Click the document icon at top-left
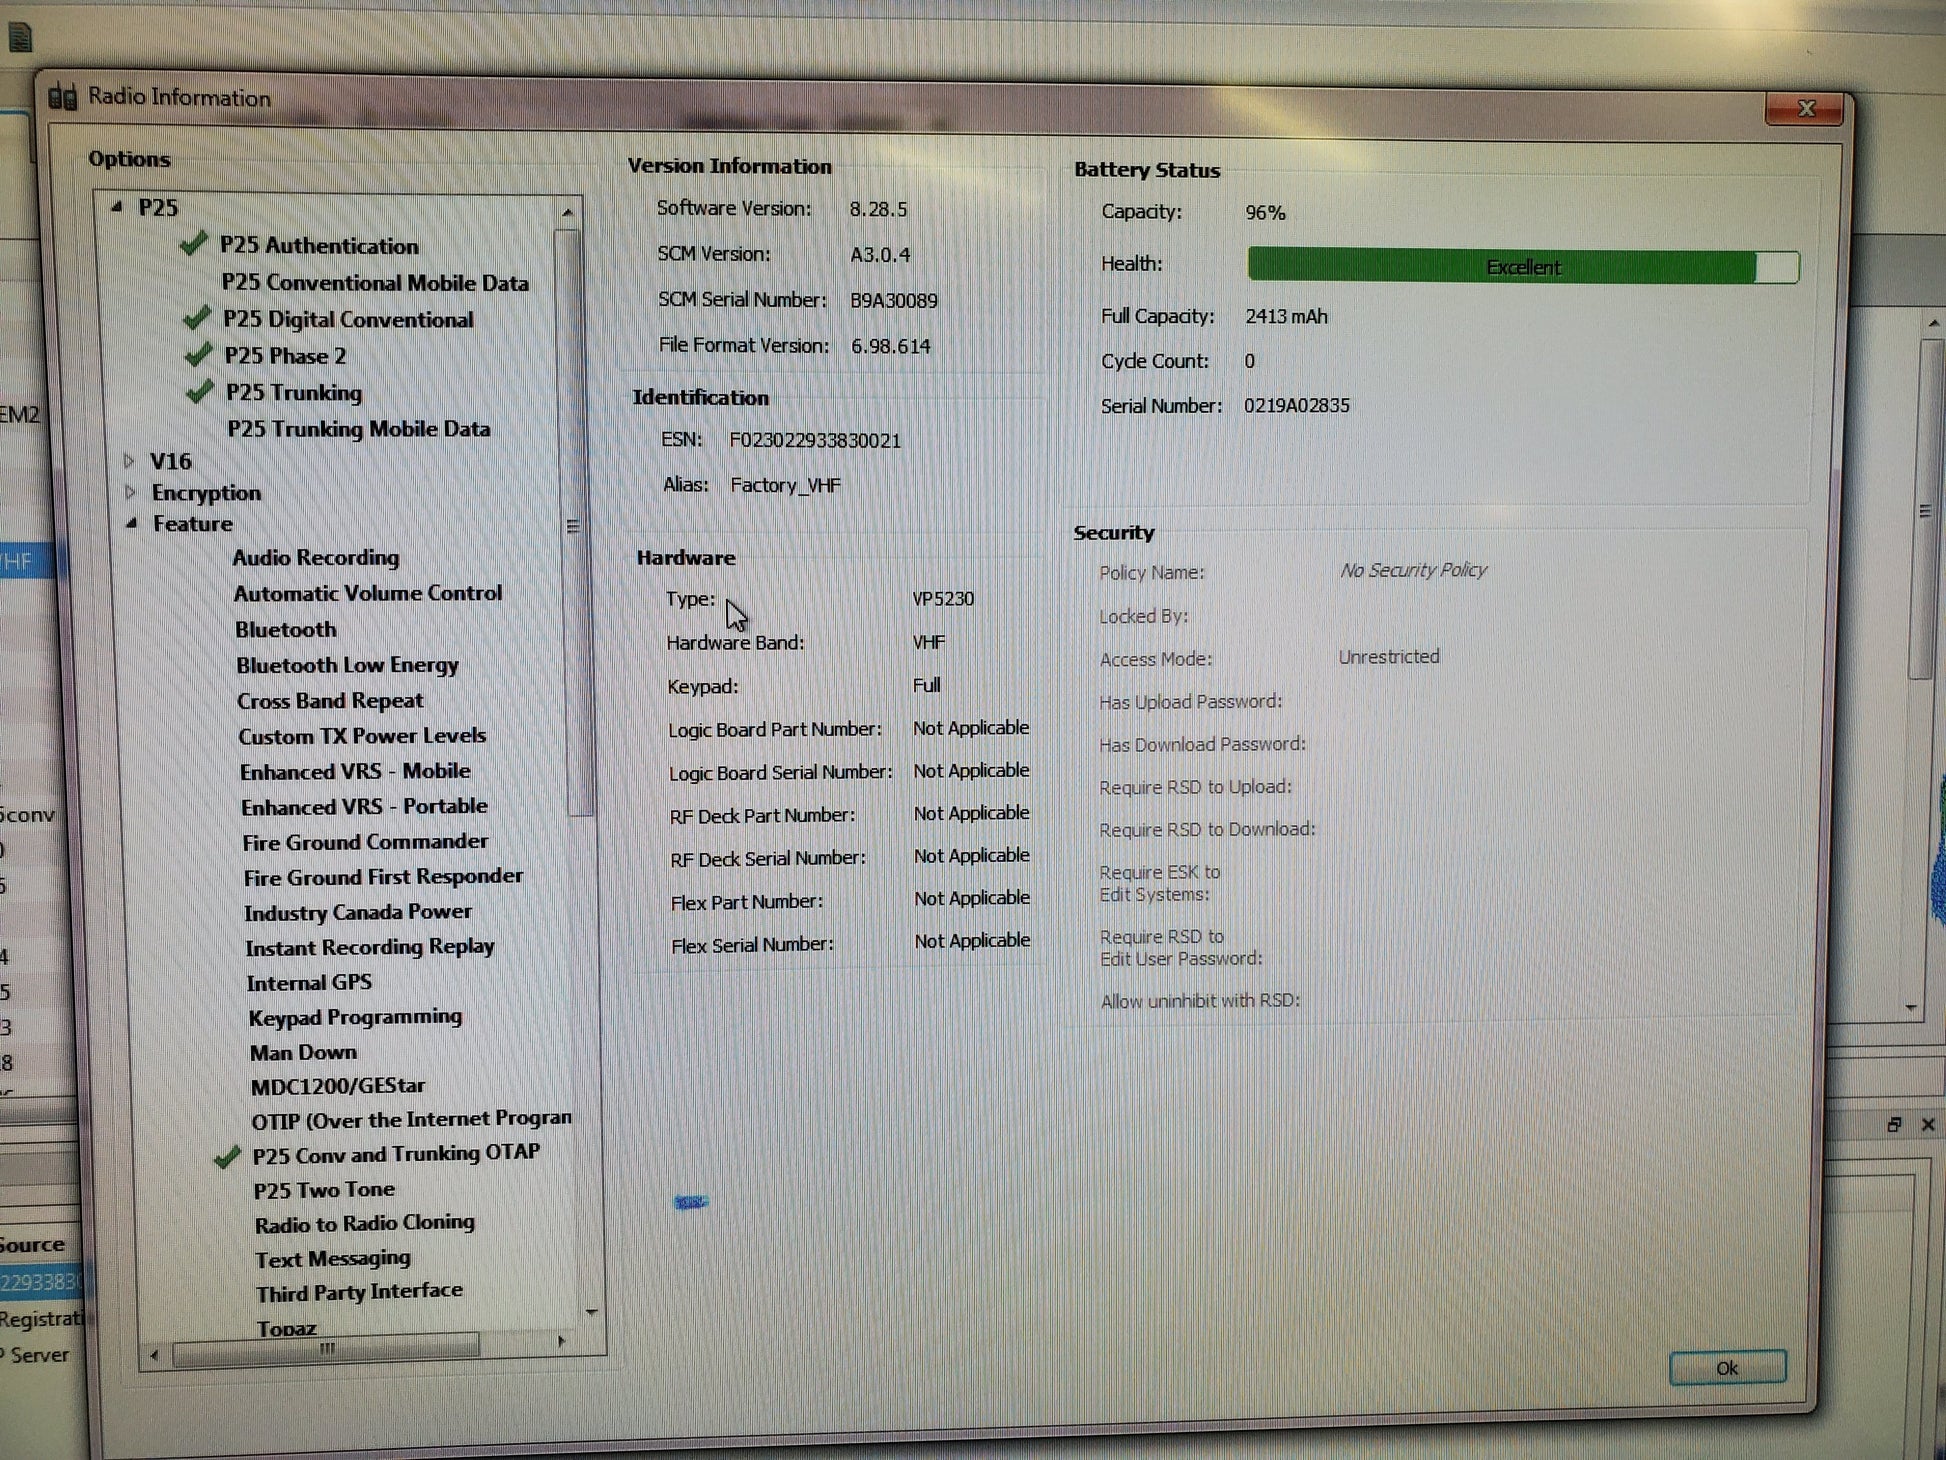 20,38
